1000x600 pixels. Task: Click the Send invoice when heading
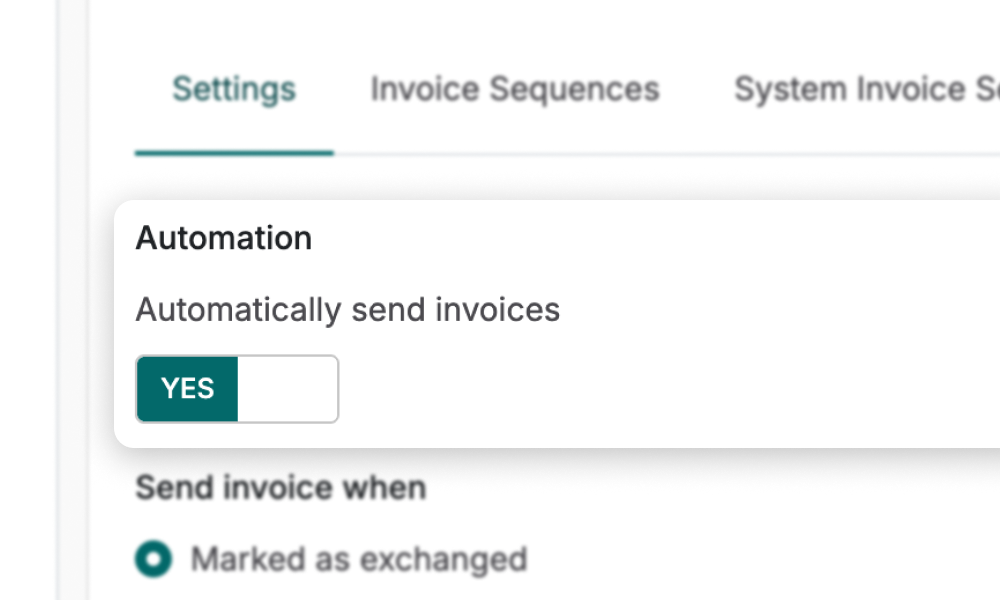click(x=280, y=488)
